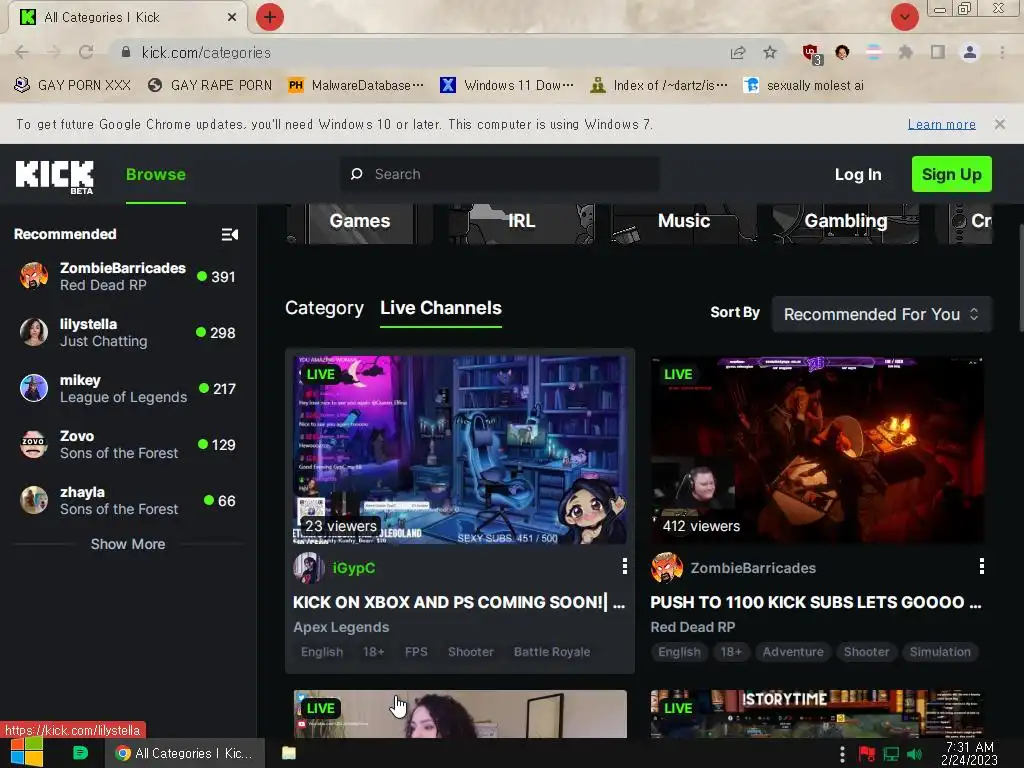Click the Simulation tag on ZombieBarricades card

940,652
